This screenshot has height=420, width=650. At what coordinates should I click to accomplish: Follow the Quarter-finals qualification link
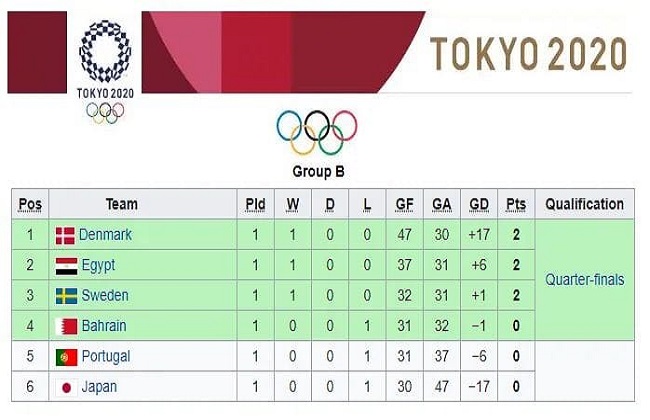[x=585, y=280]
